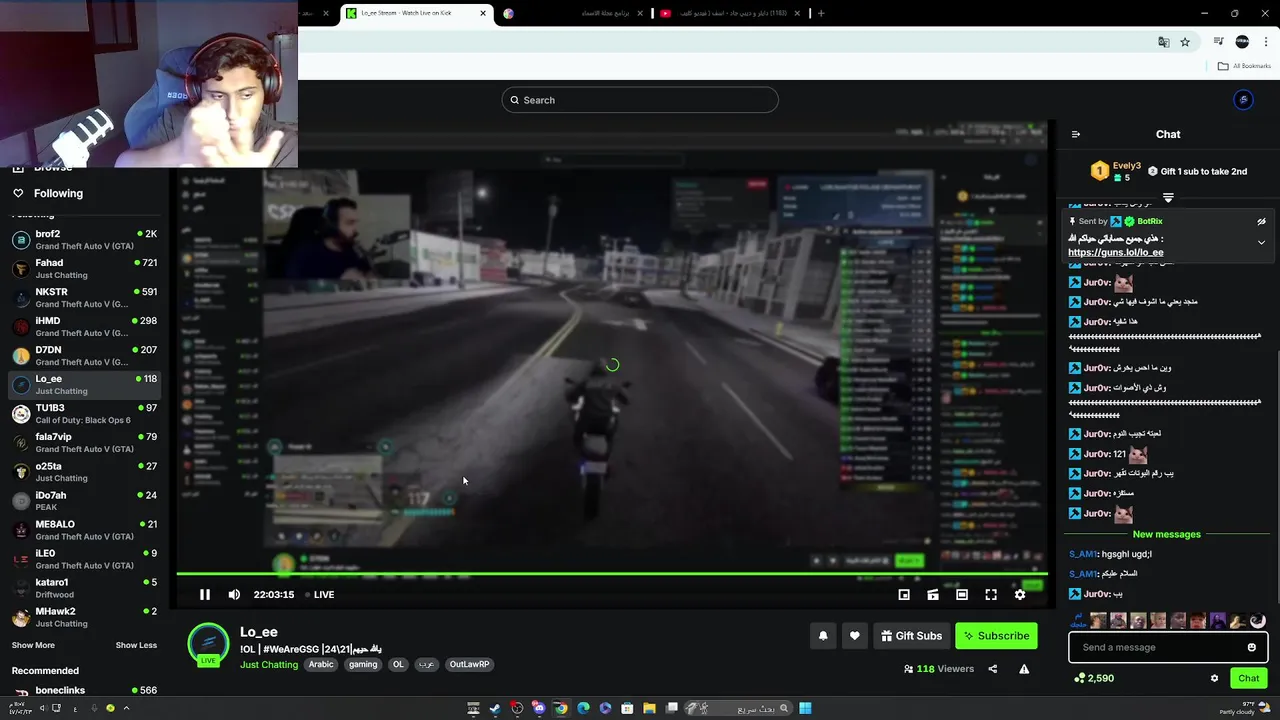Expand list with Show More
This screenshot has height=720, width=1280.
click(33, 645)
